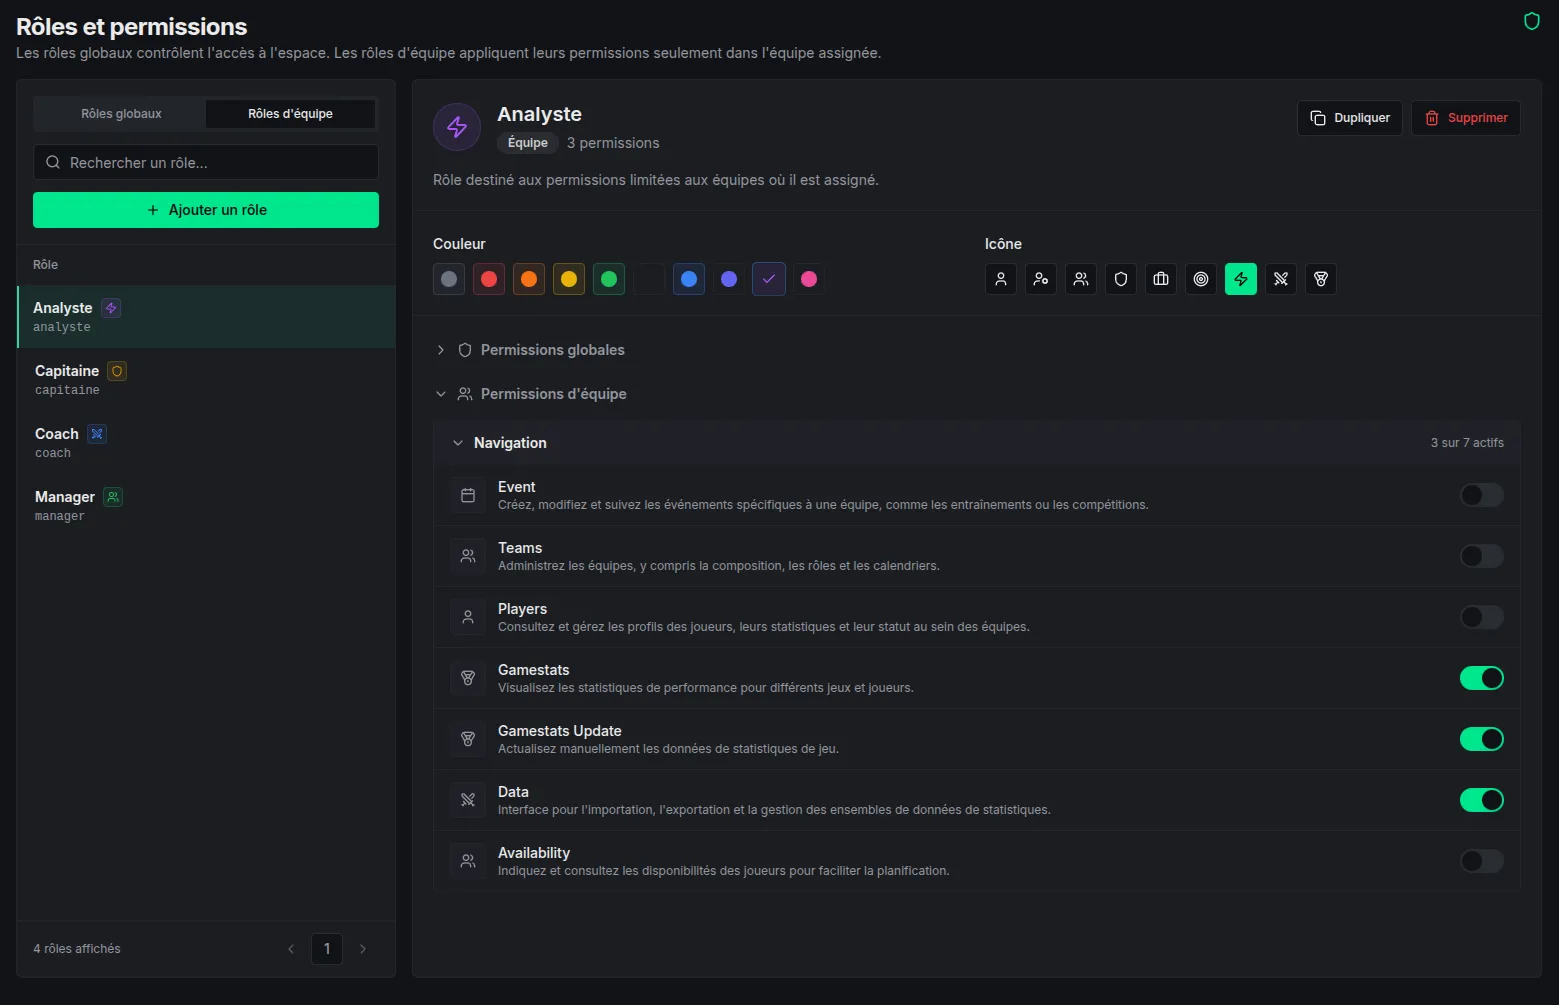Disable the Gamestats permission toggle
1559x1005 pixels.
click(x=1482, y=678)
